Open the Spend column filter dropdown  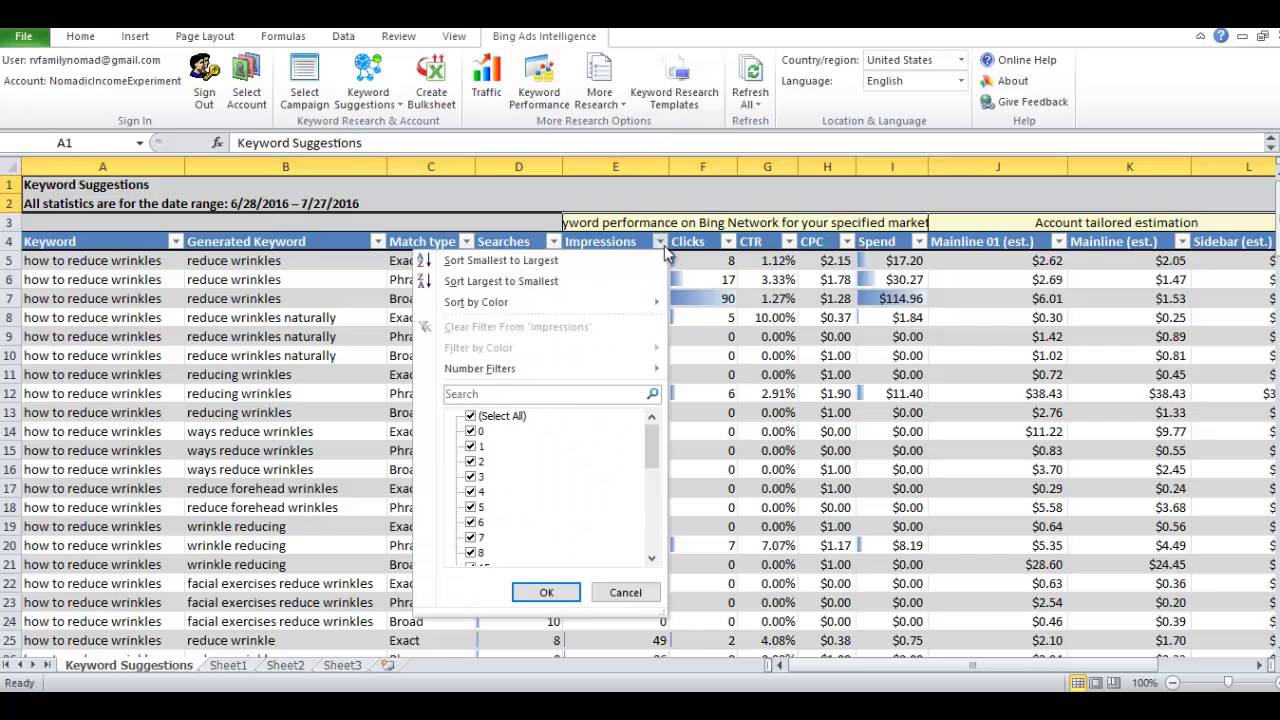(x=919, y=241)
